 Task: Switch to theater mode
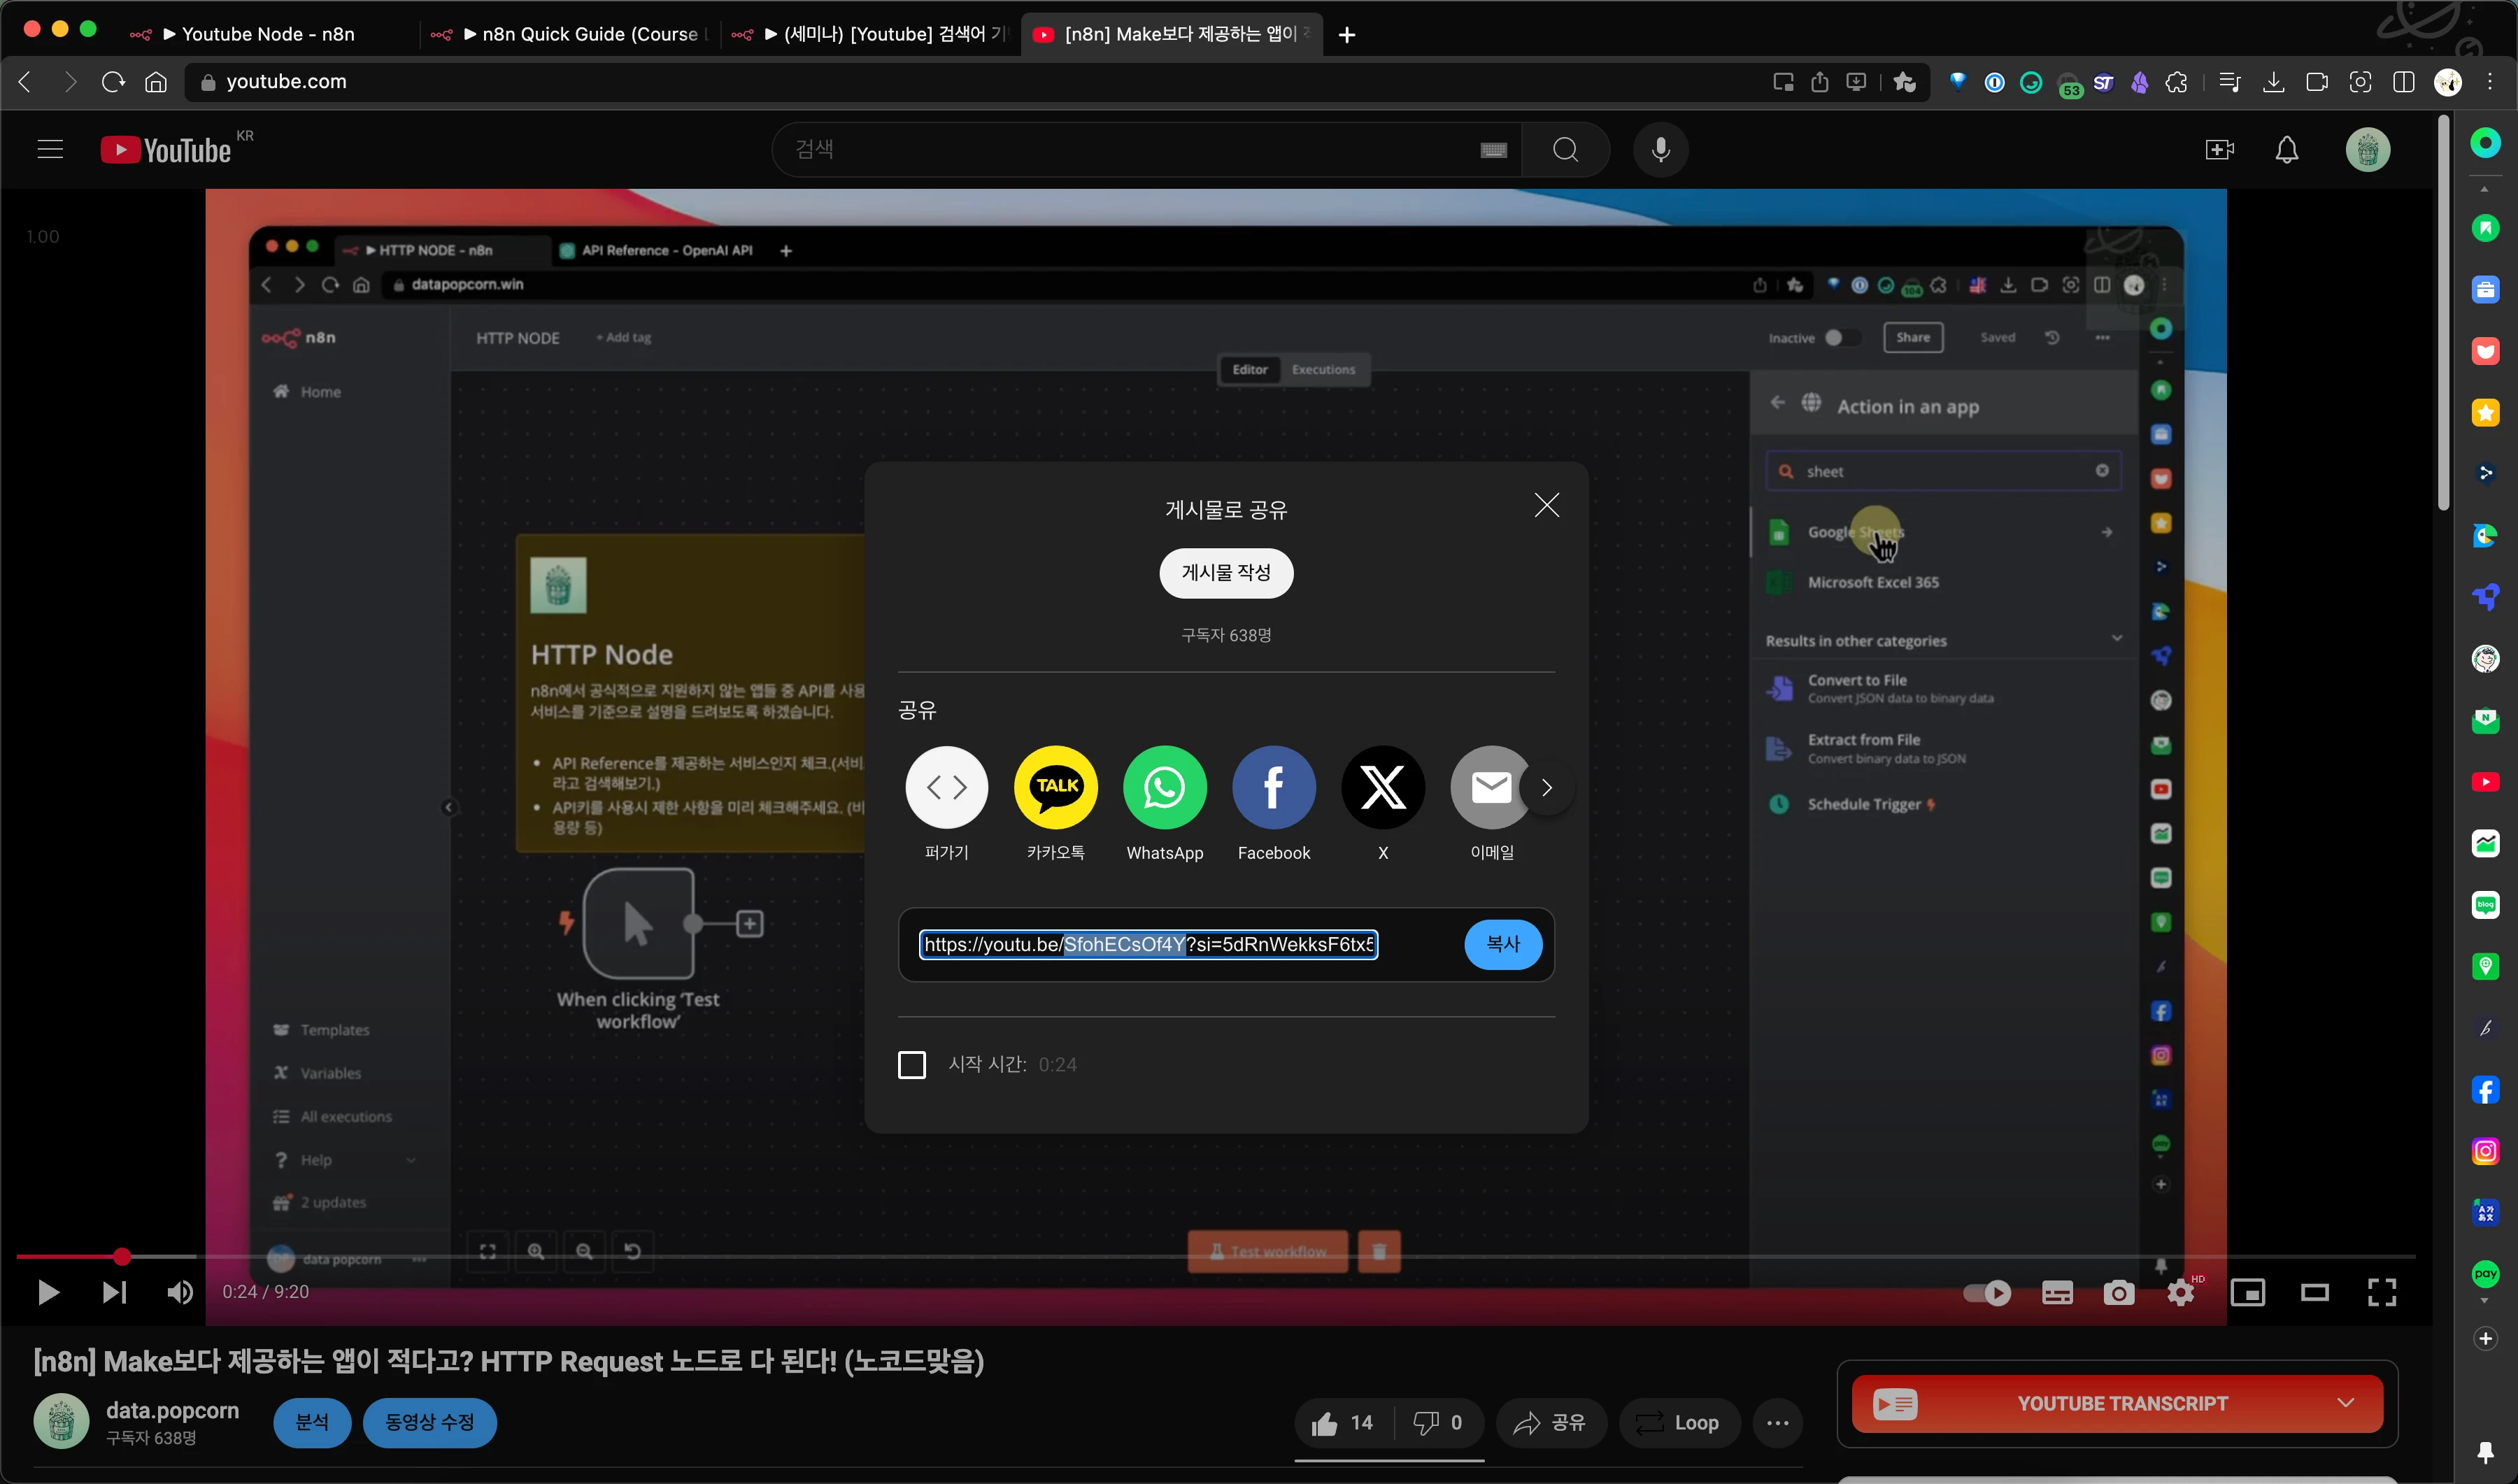[x=2314, y=1293]
